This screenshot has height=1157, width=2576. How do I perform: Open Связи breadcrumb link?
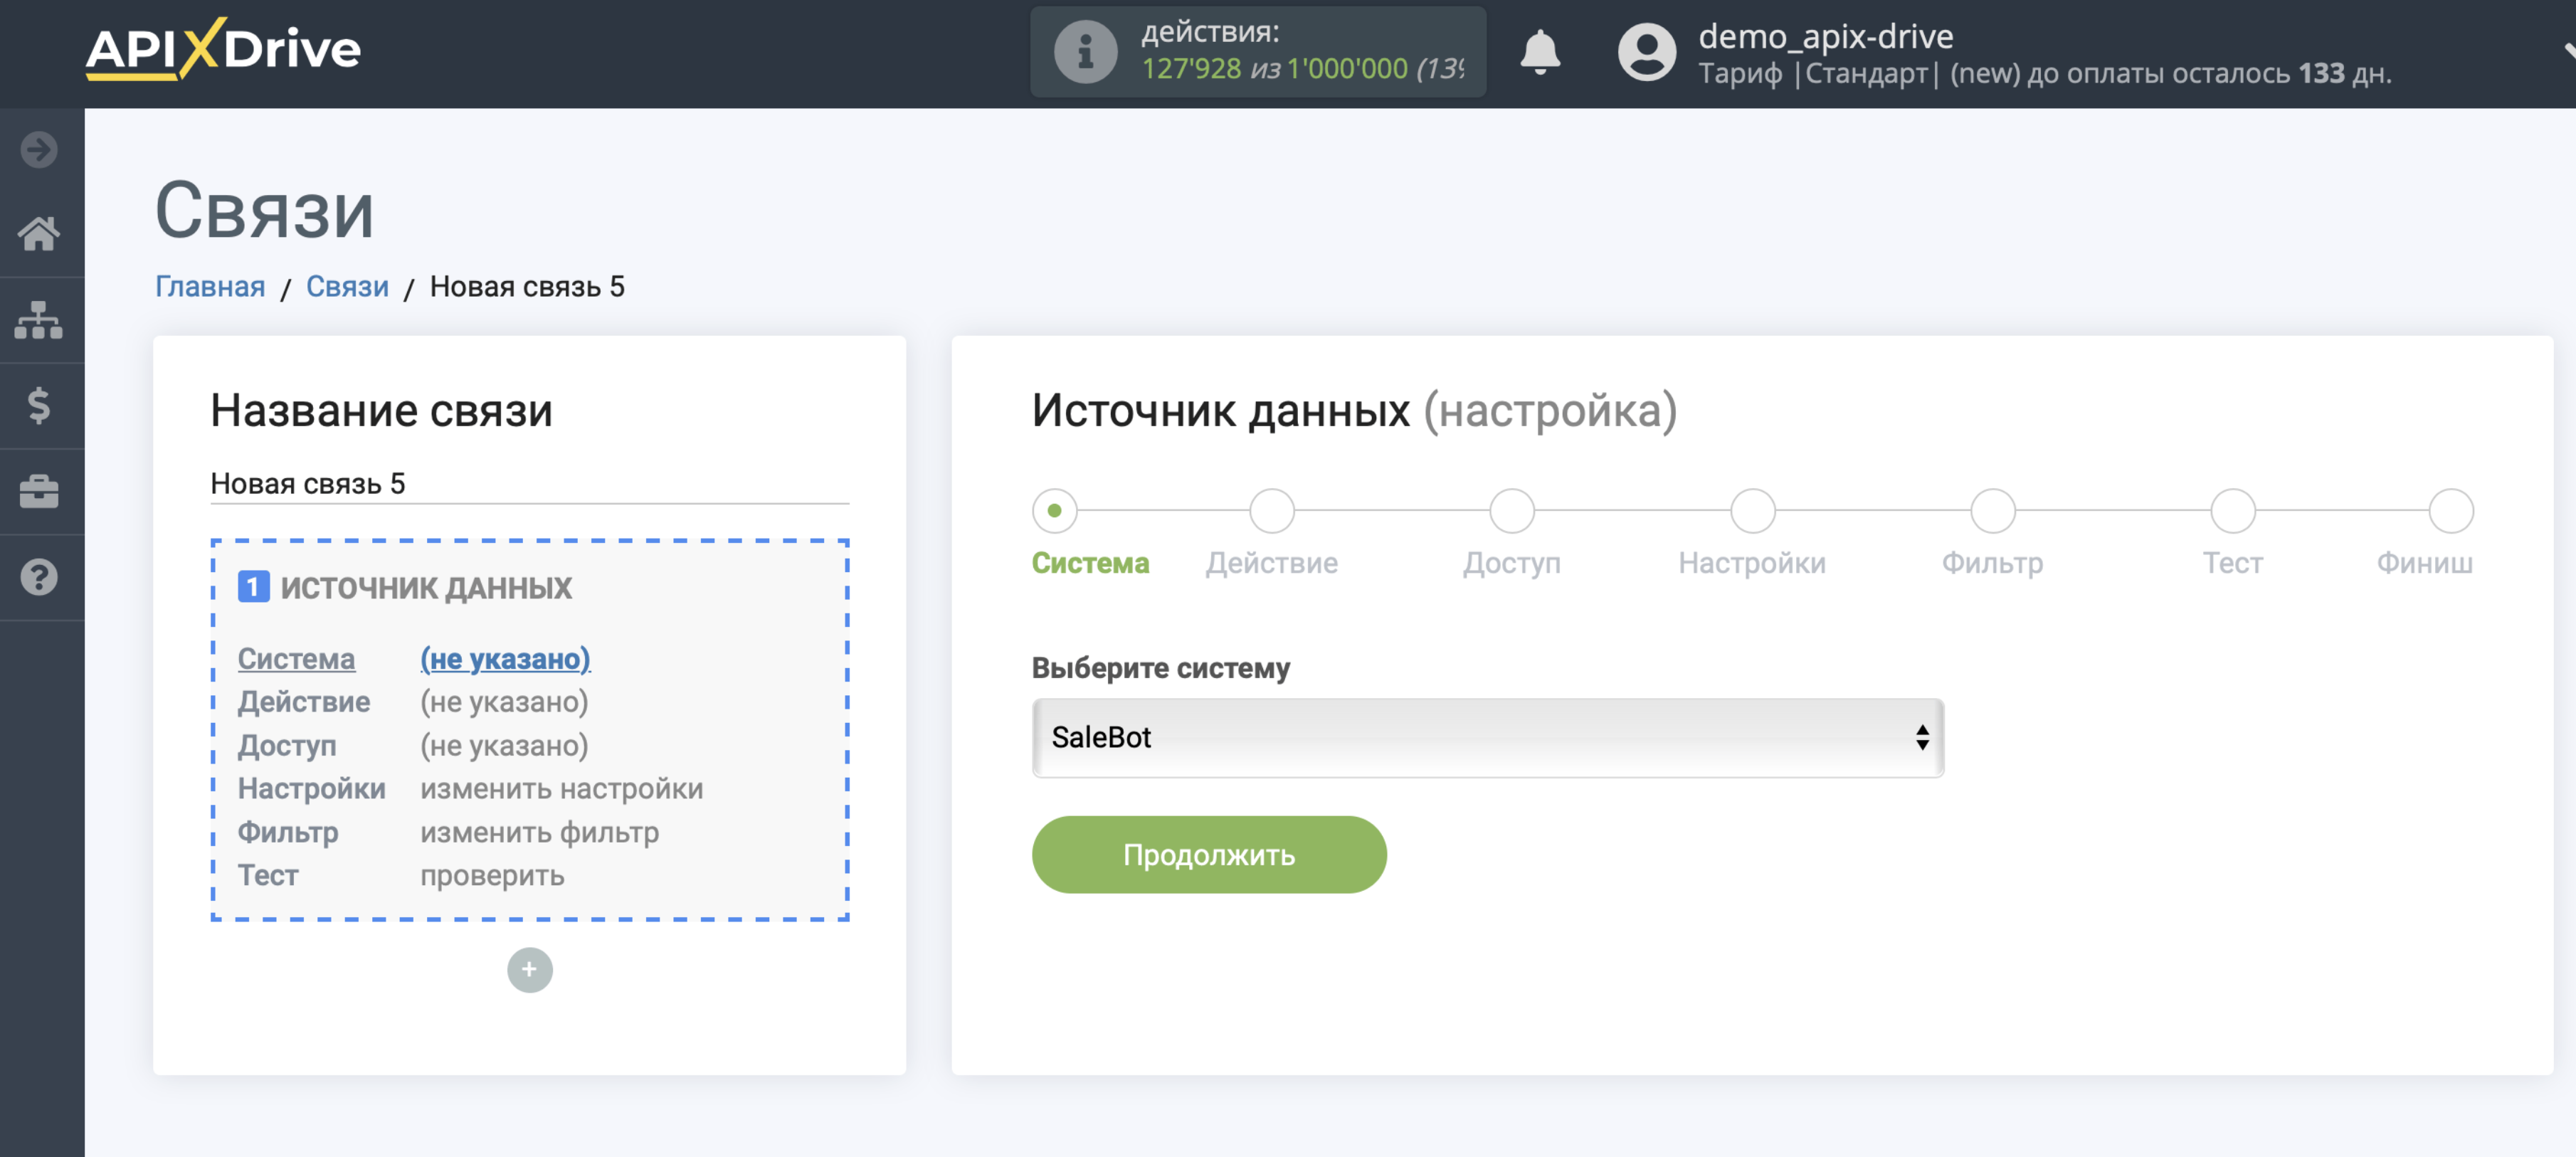[x=347, y=287]
